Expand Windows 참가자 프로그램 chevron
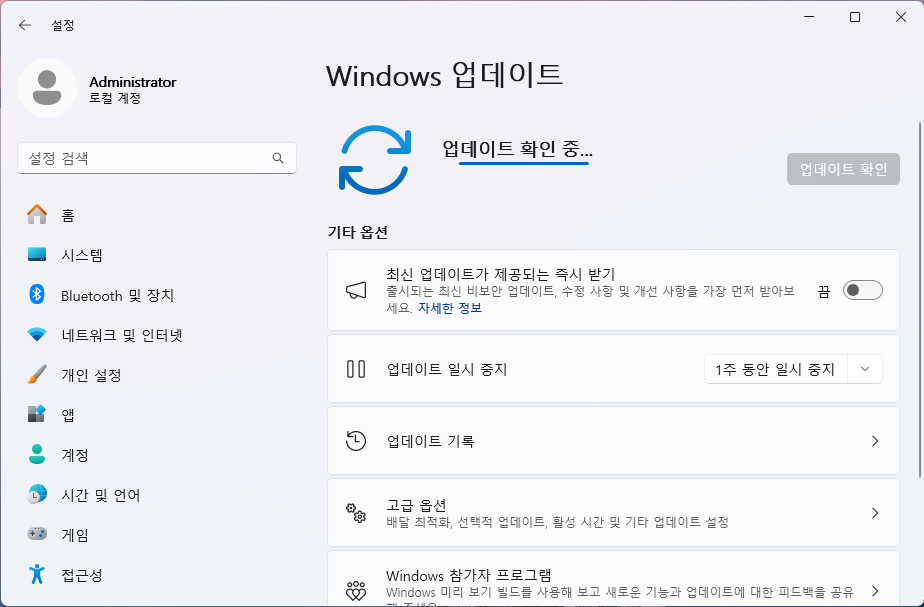 coord(875,590)
